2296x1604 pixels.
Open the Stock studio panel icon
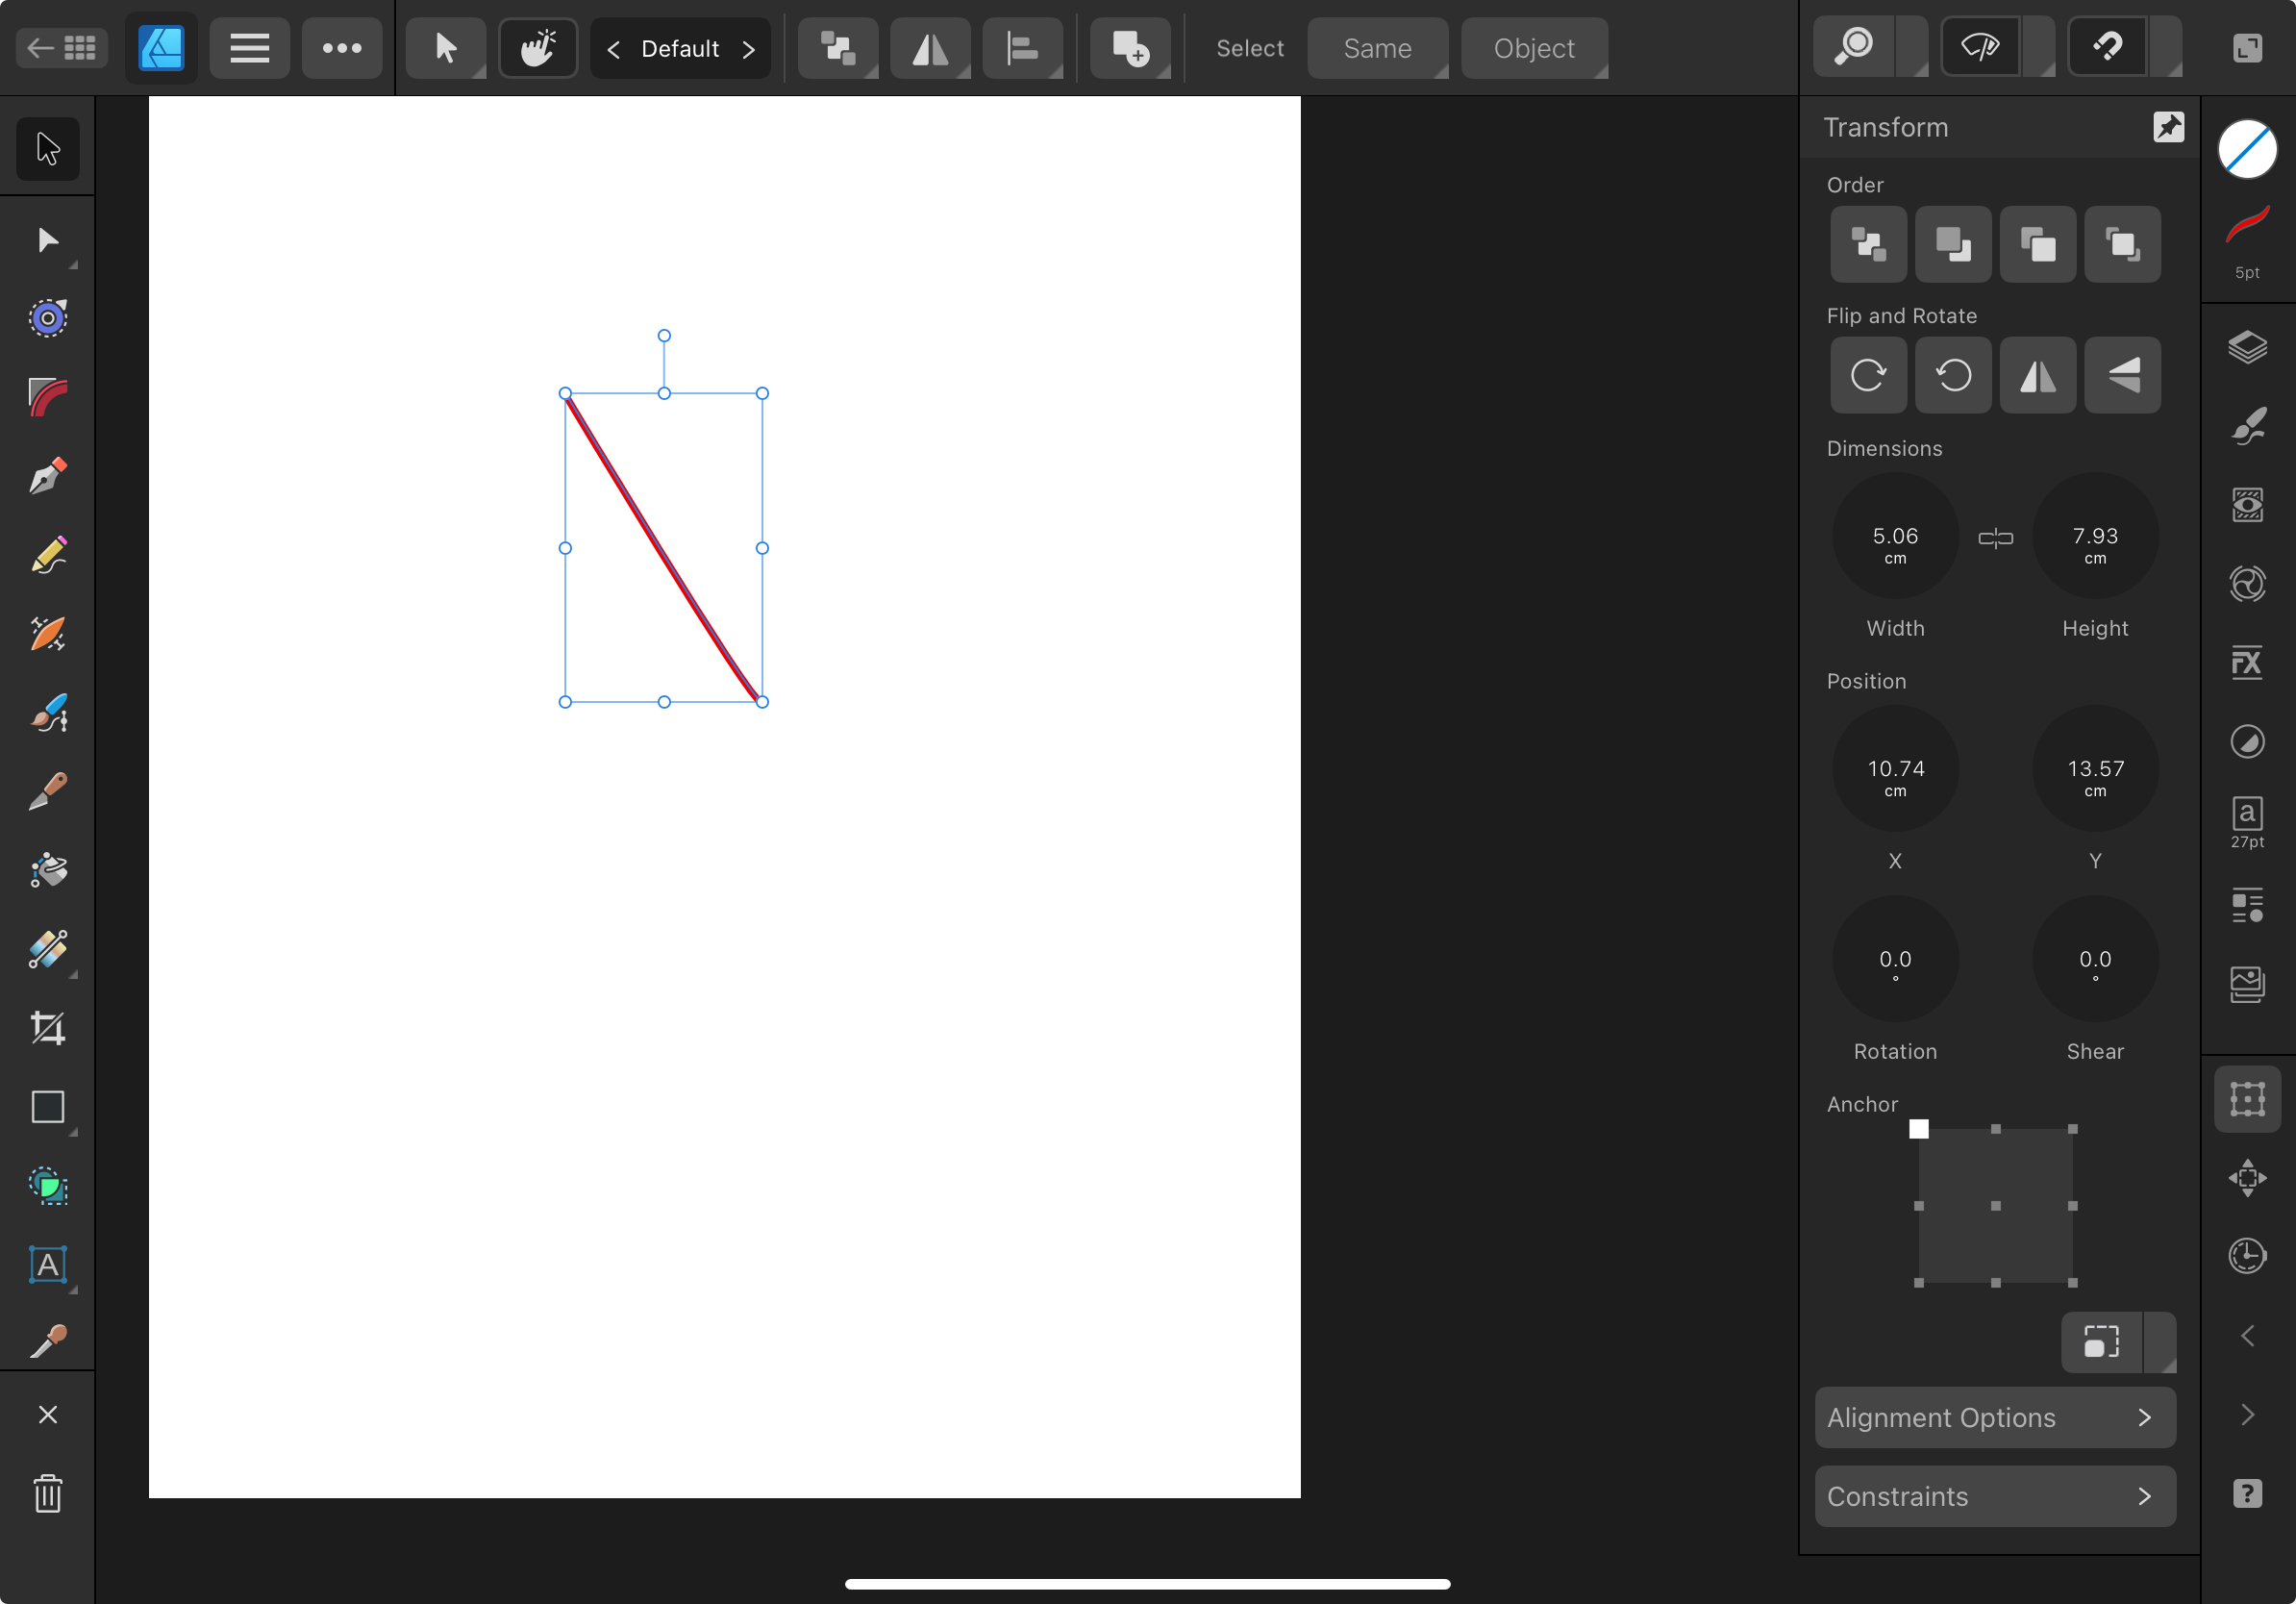point(2247,986)
